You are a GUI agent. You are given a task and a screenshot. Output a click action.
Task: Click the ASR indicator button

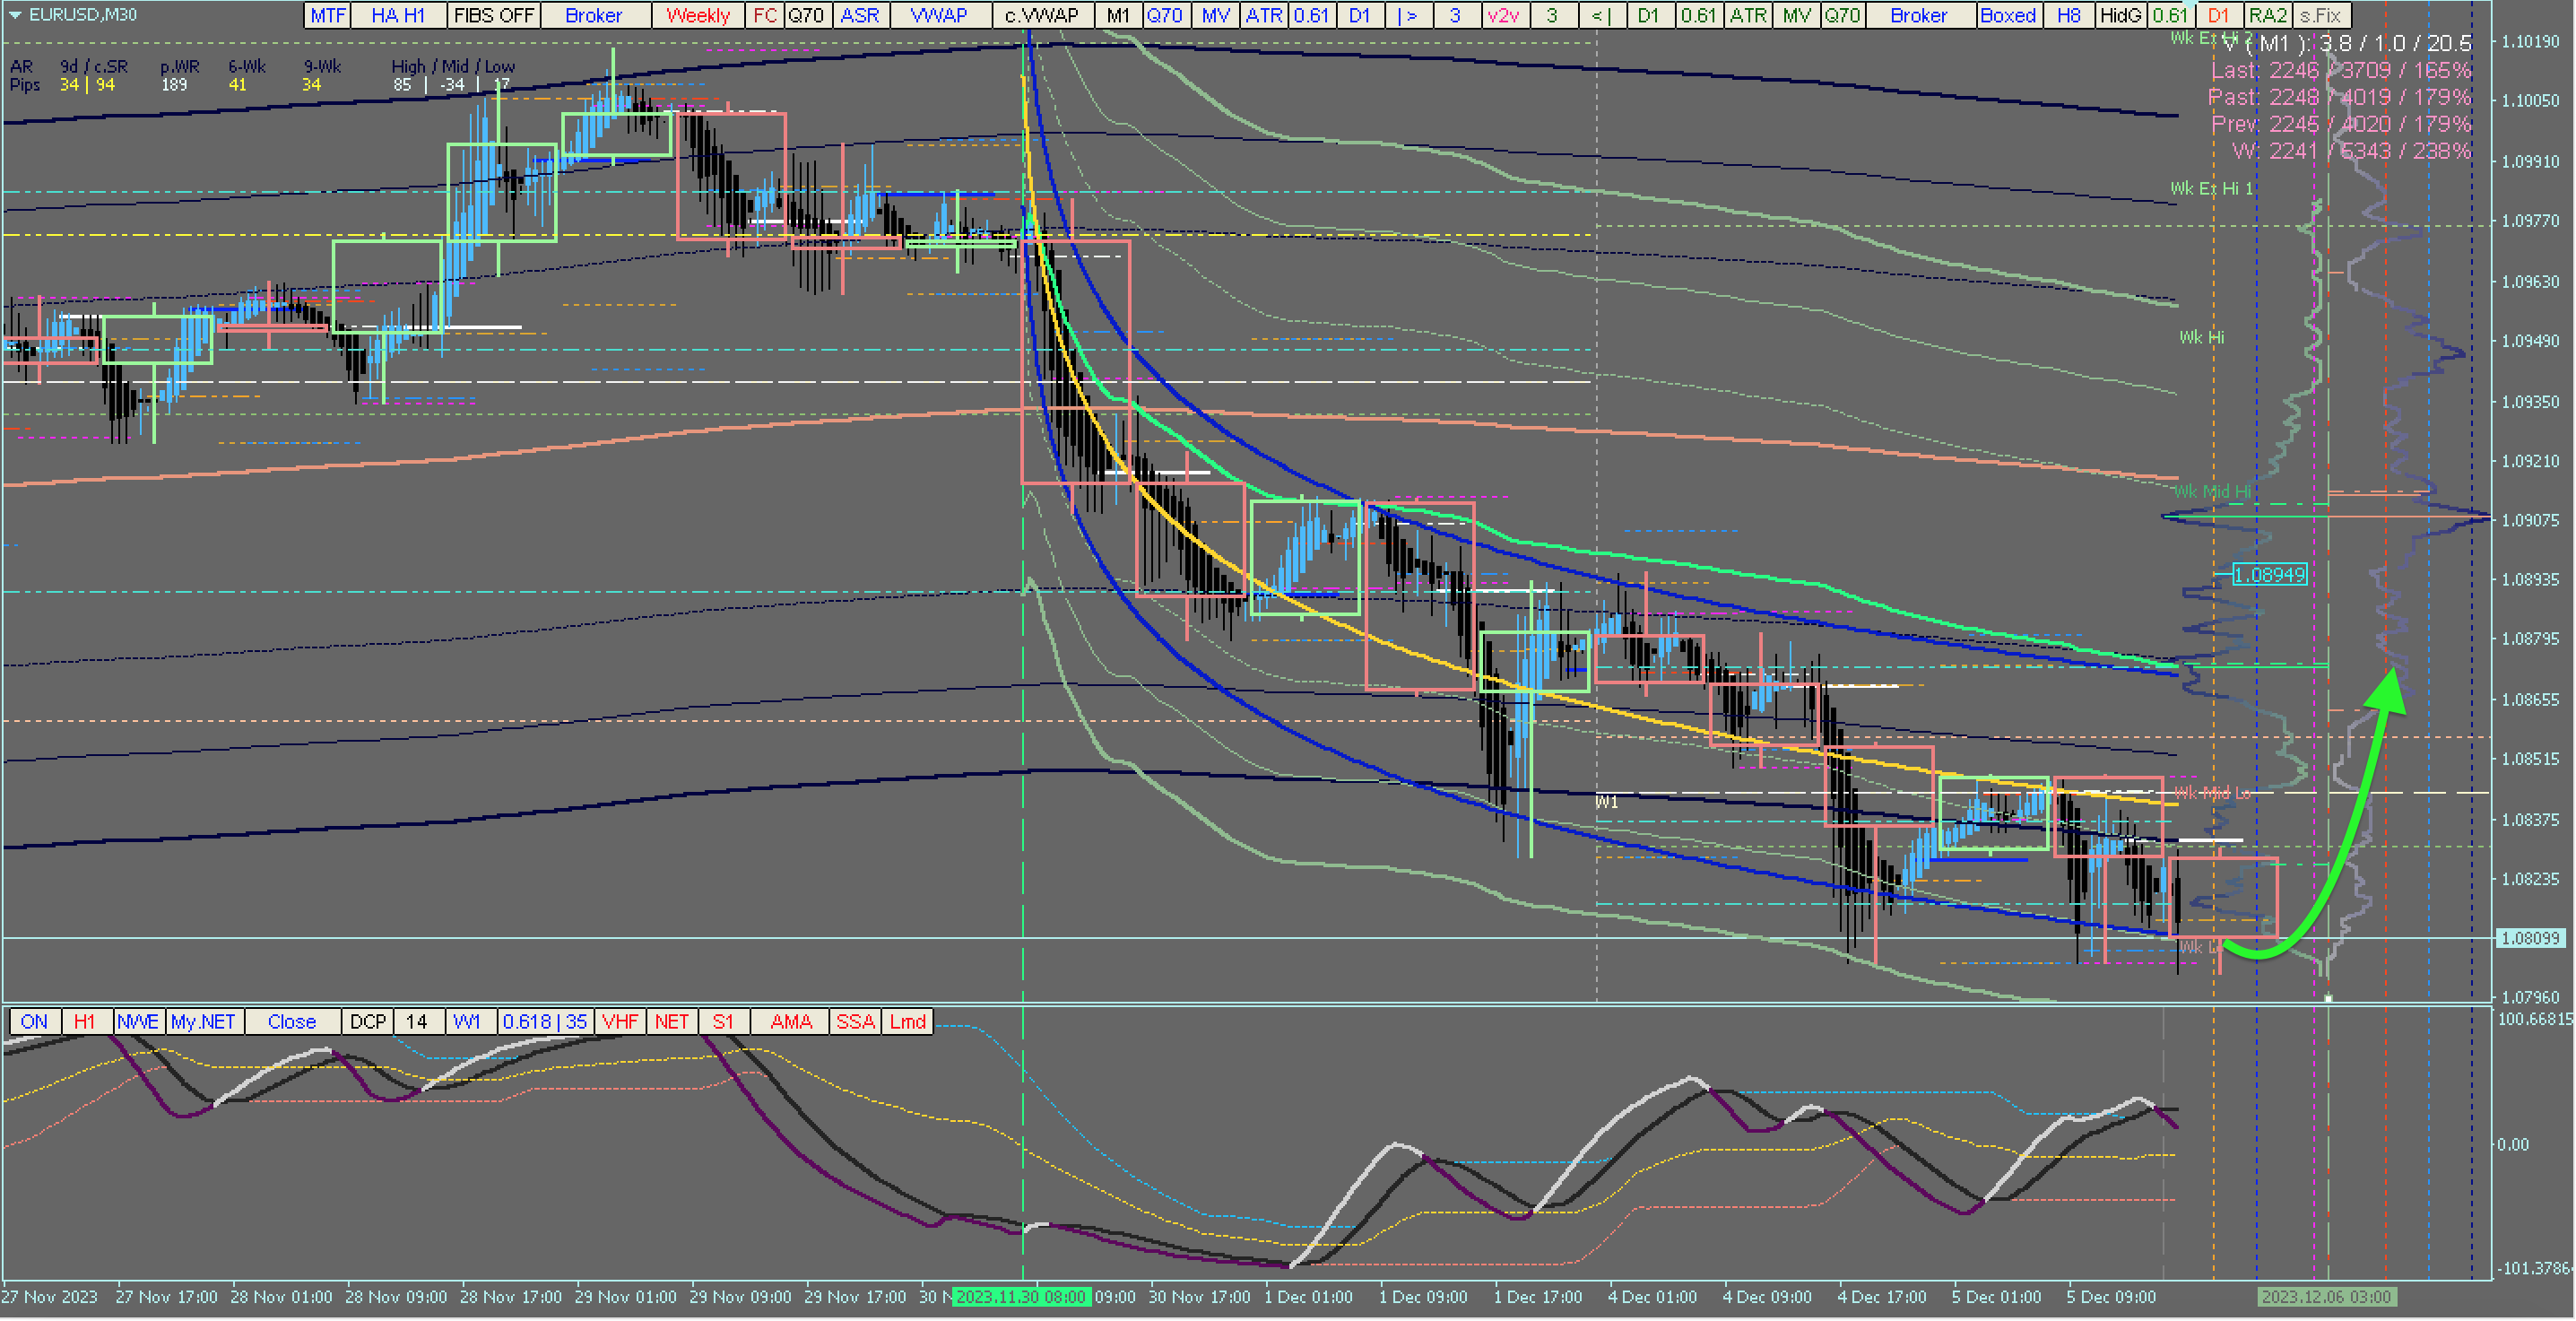coord(859,15)
